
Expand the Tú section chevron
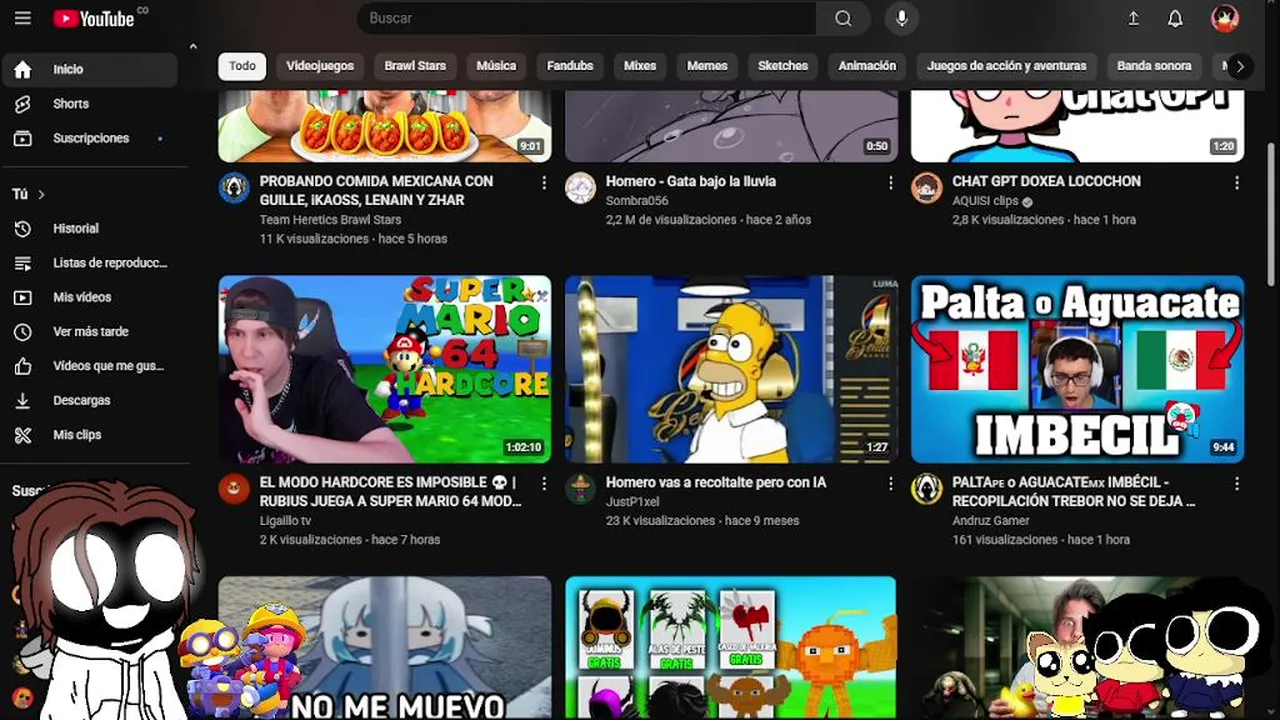[x=41, y=194]
